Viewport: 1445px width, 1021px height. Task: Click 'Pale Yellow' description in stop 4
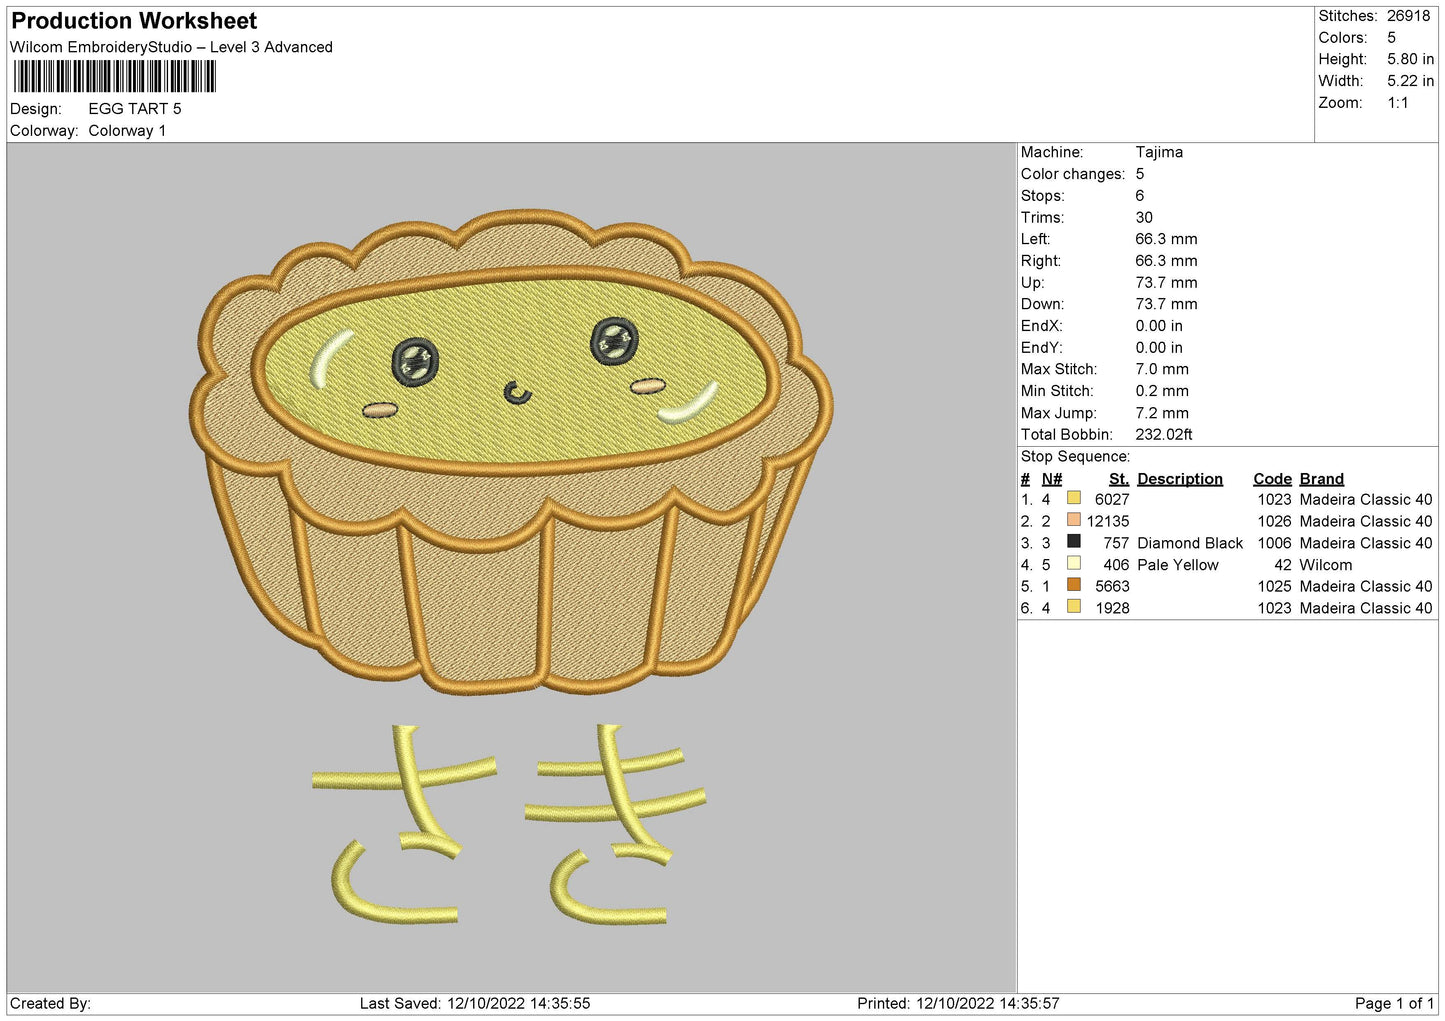point(1178,566)
